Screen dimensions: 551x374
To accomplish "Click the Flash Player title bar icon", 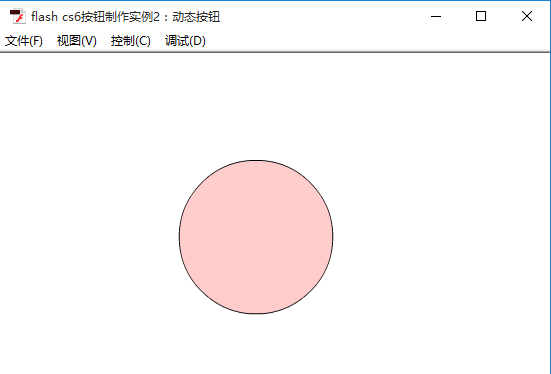I will click(17, 17).
